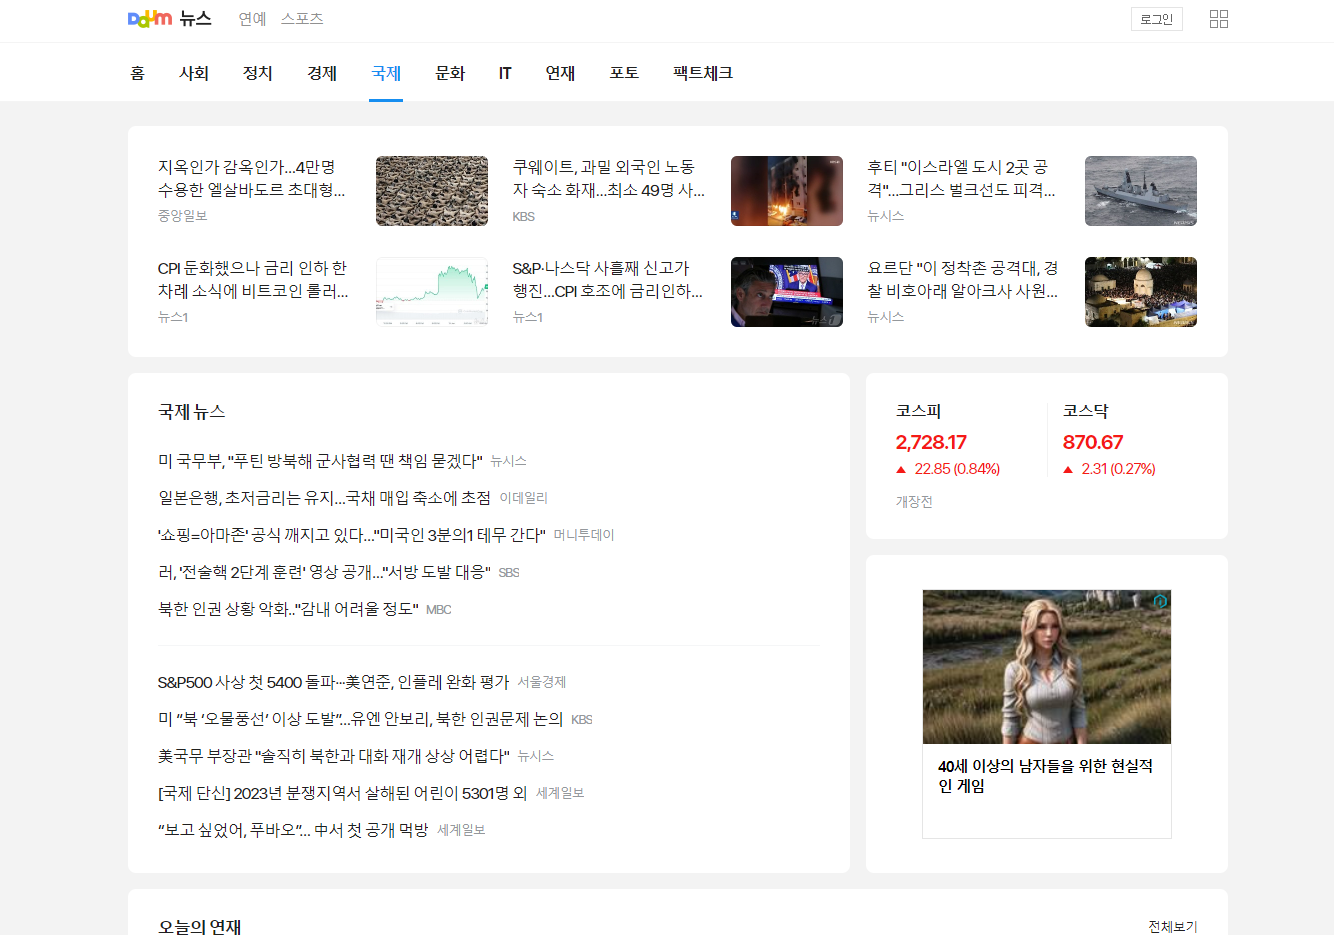The height and width of the screenshot is (935, 1334).
Task: Open the Al-Aqsa night crowd thumbnail
Action: click(1141, 292)
